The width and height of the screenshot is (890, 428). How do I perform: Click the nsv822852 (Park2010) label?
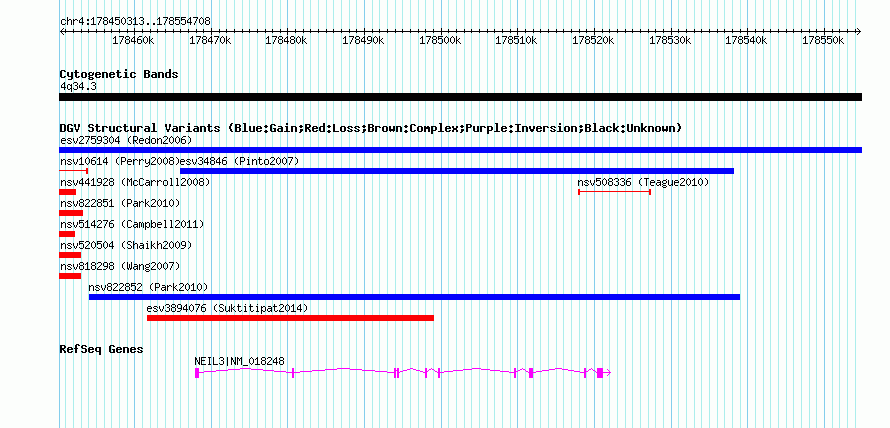click(x=149, y=287)
